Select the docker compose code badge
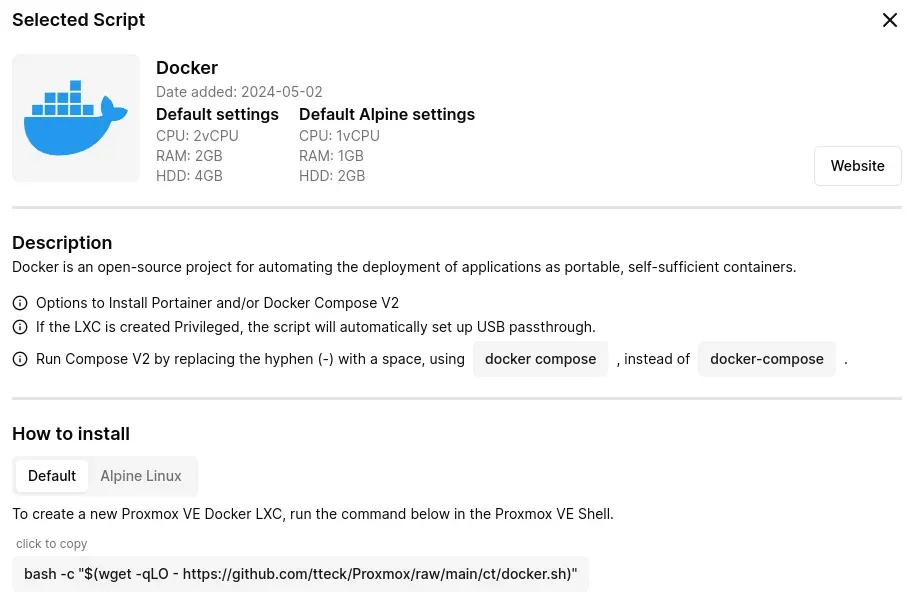The image size is (916, 613). [x=540, y=358]
